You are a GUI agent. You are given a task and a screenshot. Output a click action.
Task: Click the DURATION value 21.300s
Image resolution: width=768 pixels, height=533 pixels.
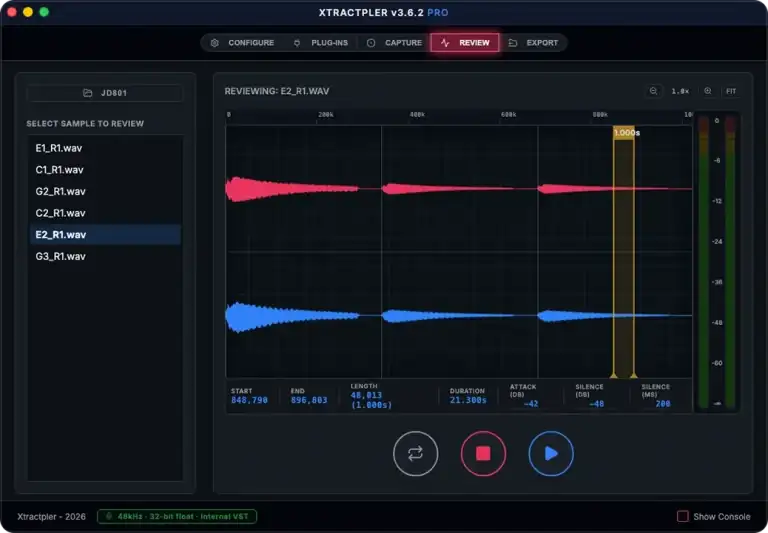pyautogui.click(x=468, y=400)
